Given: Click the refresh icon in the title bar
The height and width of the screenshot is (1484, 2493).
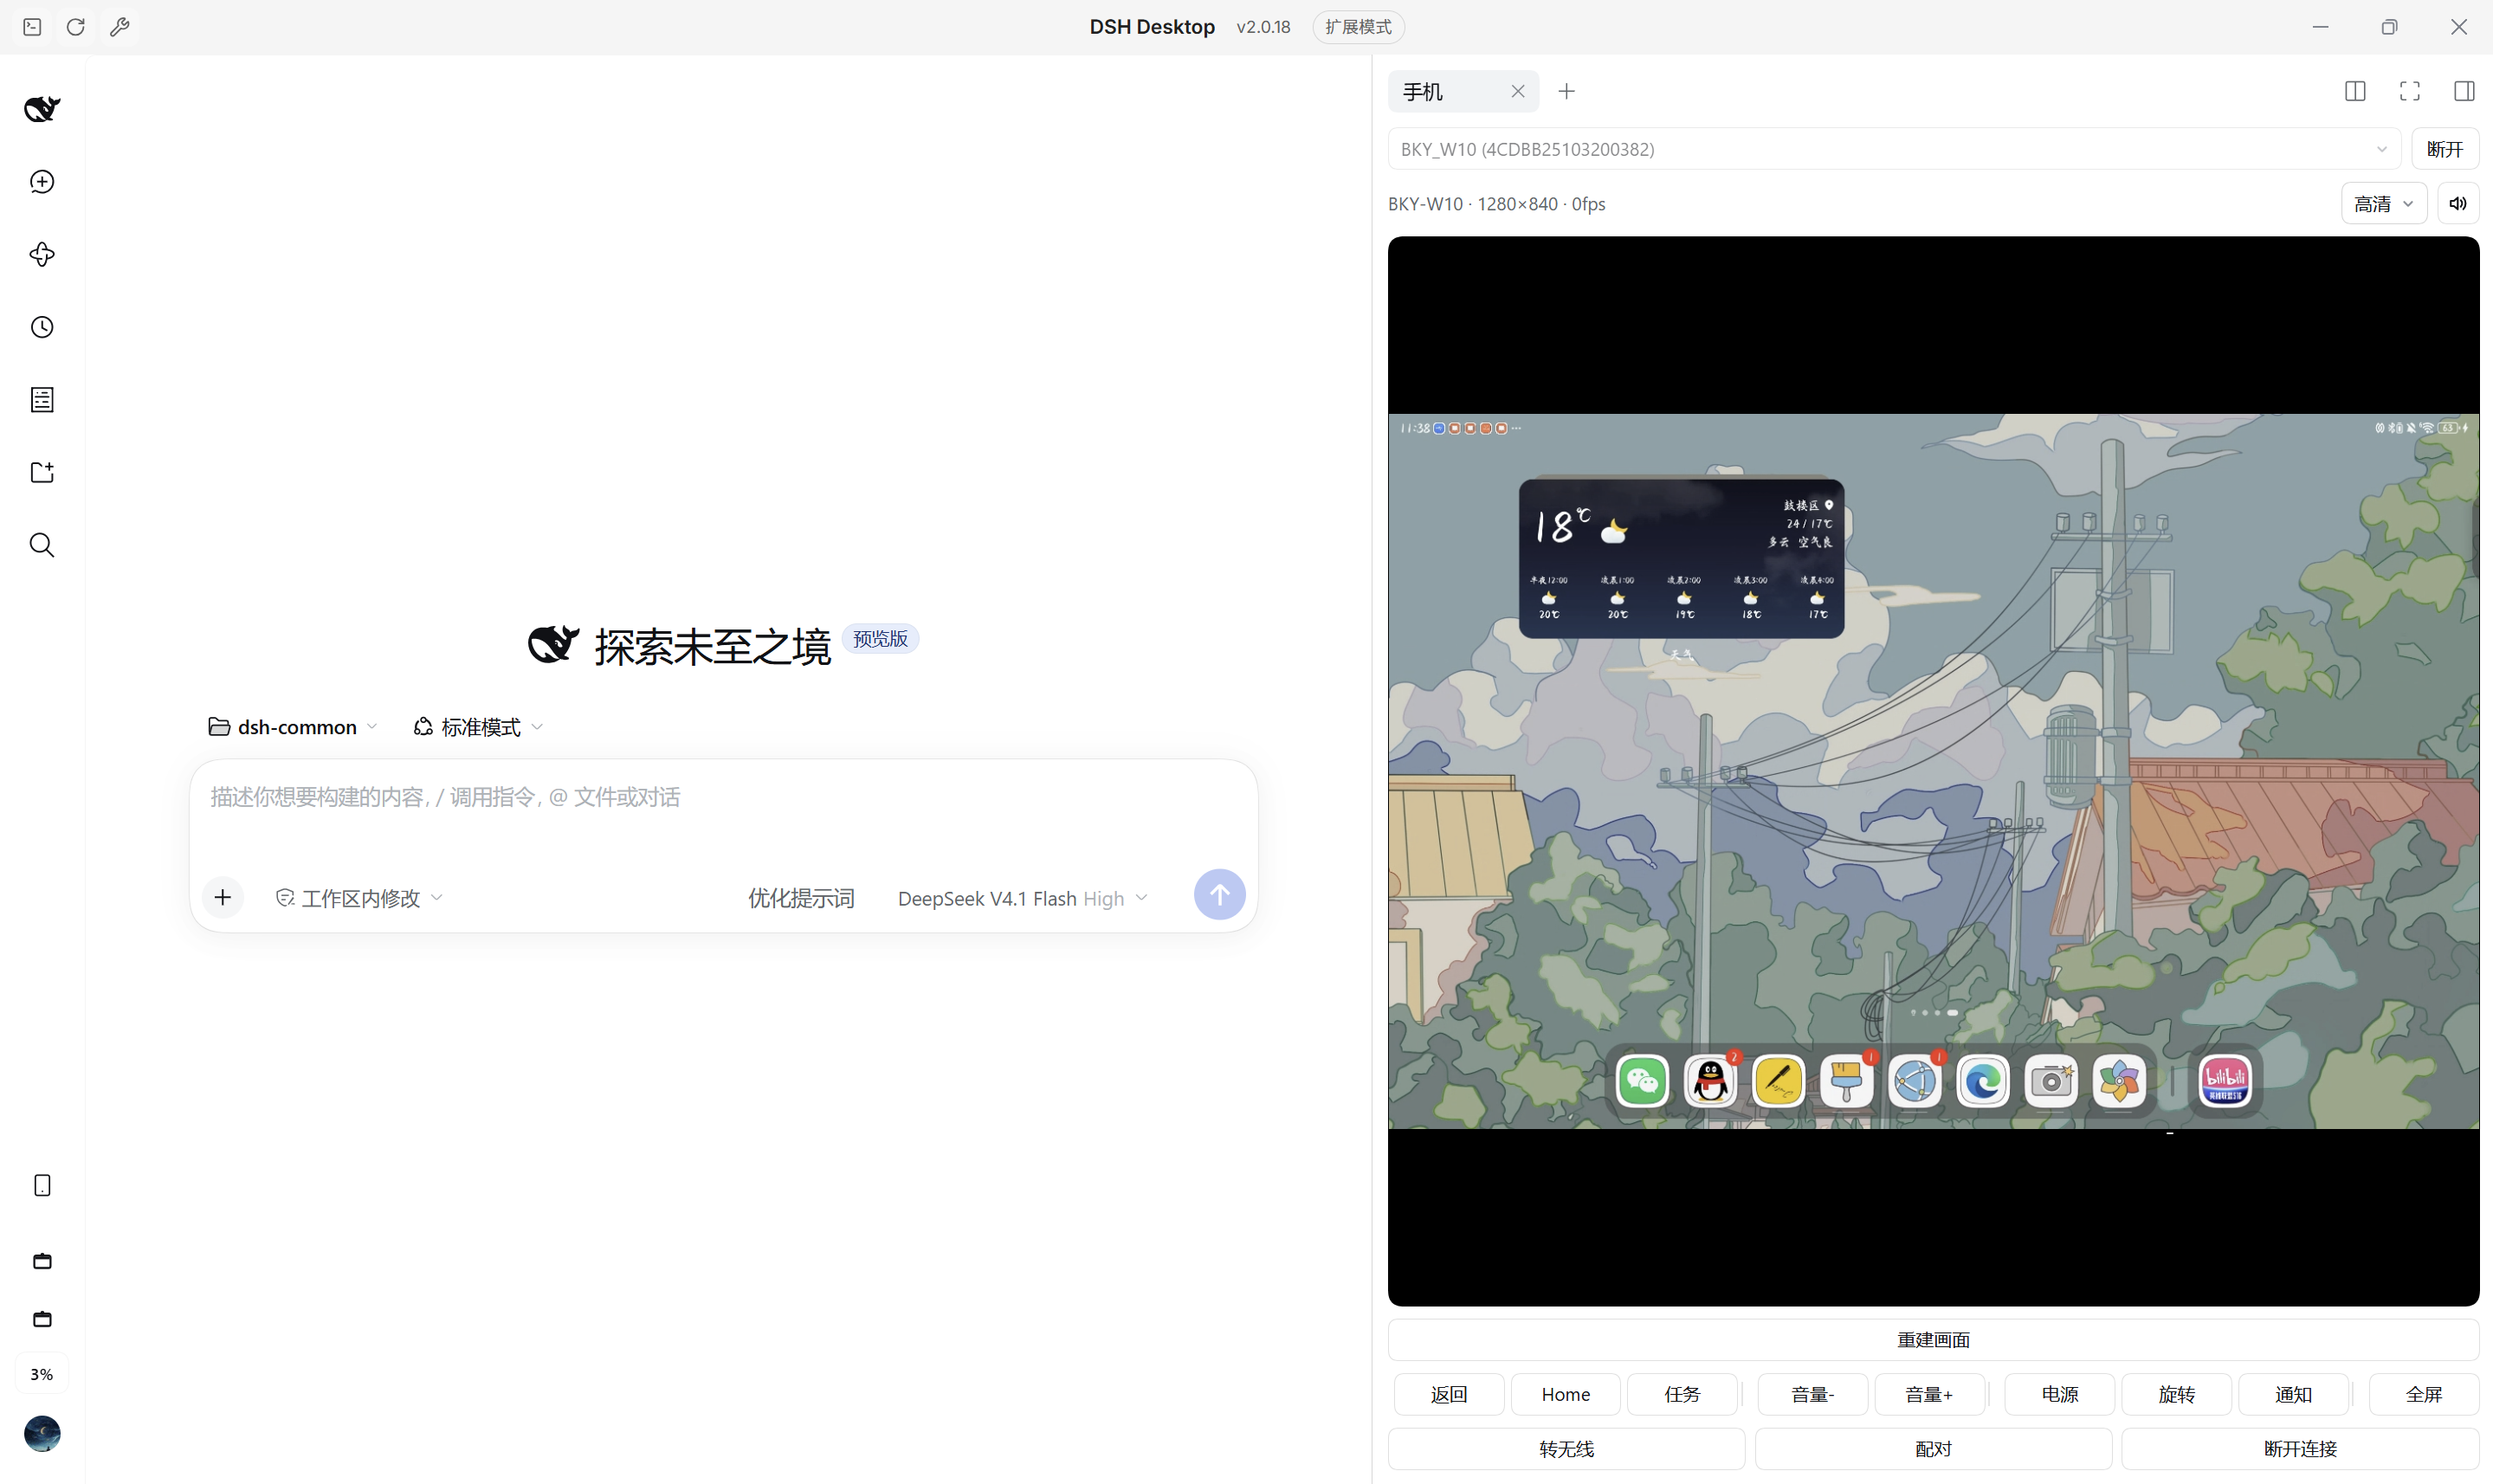Looking at the screenshot, I should (76, 27).
